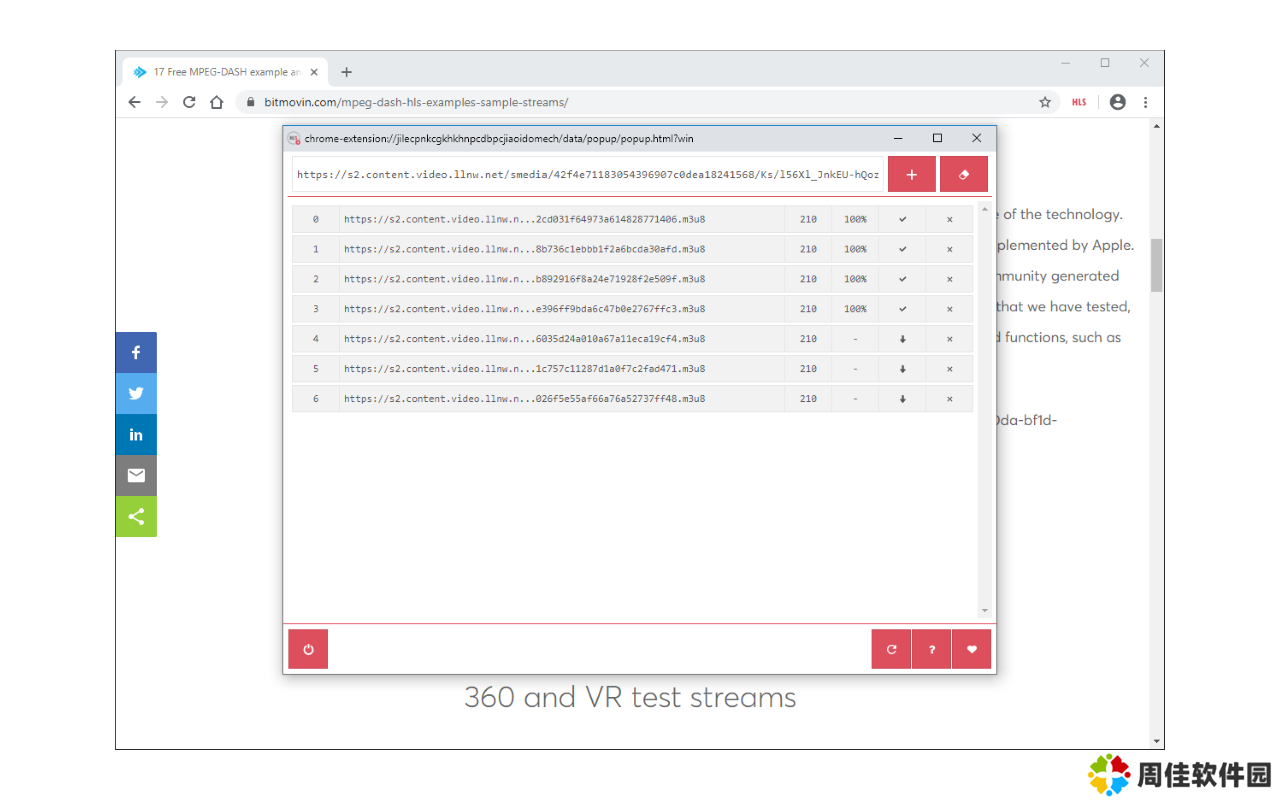
Task: Select the 17 Free MPEG-DASH browser tab
Action: (x=225, y=72)
